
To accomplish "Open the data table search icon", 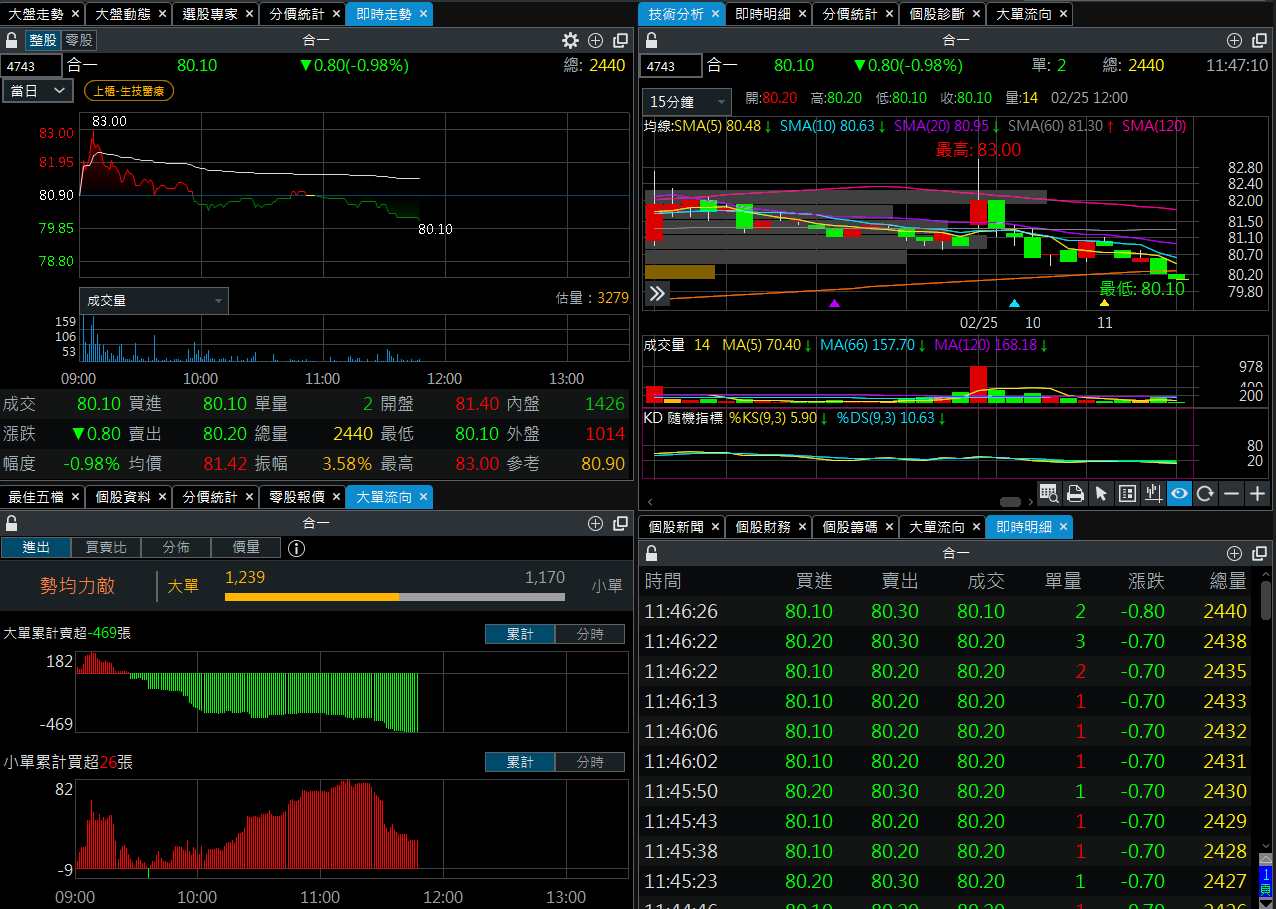I will point(1048,493).
